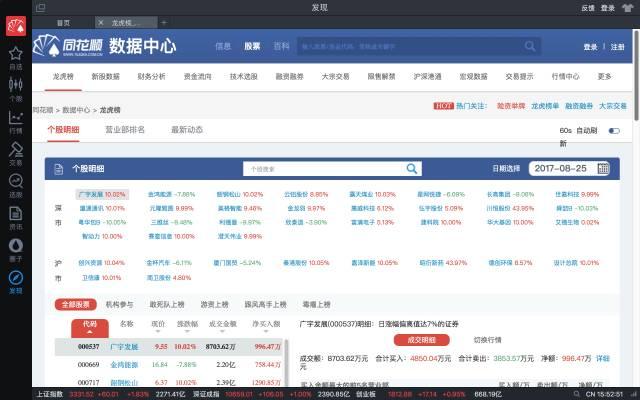Switch to the 营业部排名 tab

[125, 129]
